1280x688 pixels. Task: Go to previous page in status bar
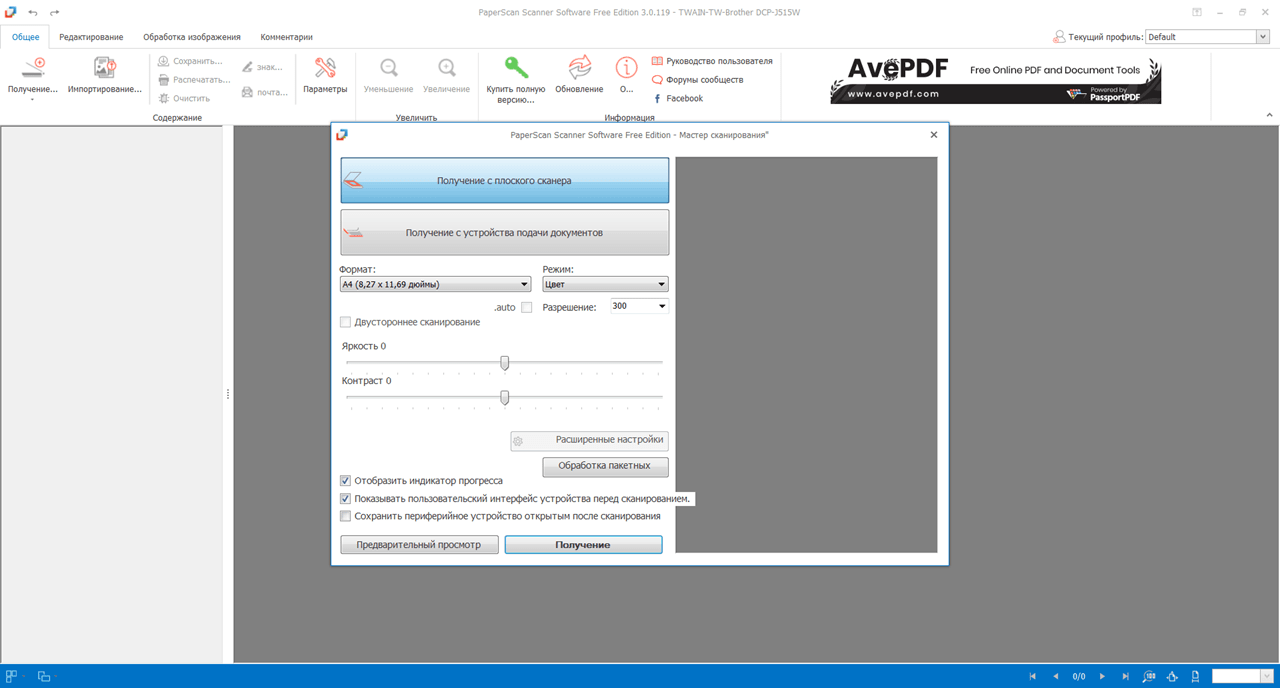click(1055, 677)
